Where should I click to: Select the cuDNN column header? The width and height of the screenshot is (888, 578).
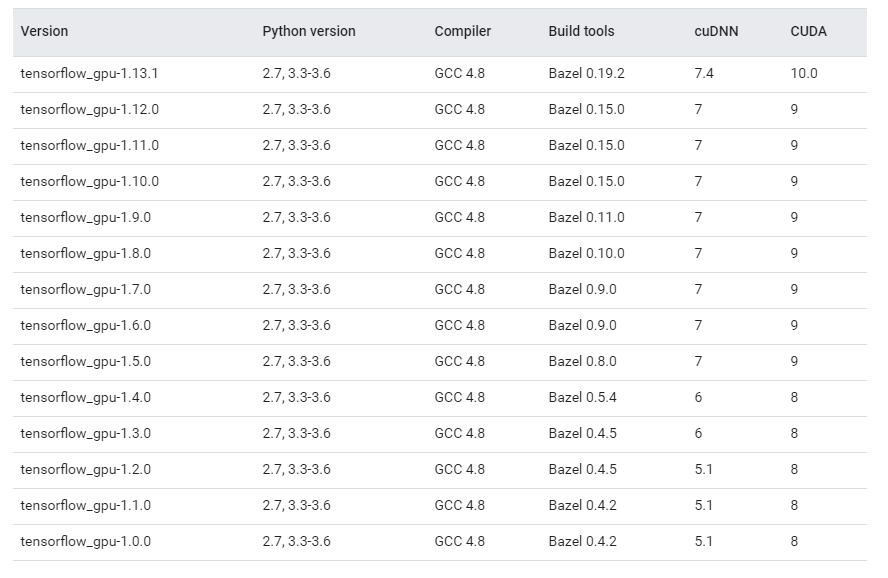click(x=715, y=32)
